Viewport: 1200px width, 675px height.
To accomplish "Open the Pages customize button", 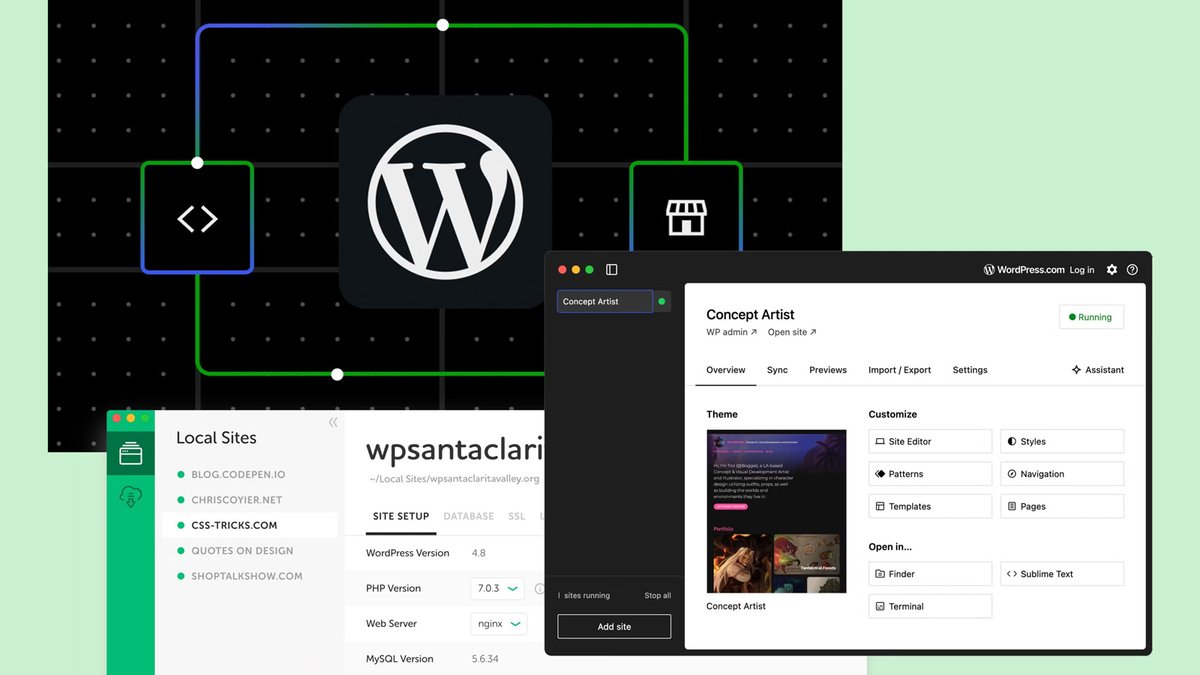I will (x=1062, y=506).
